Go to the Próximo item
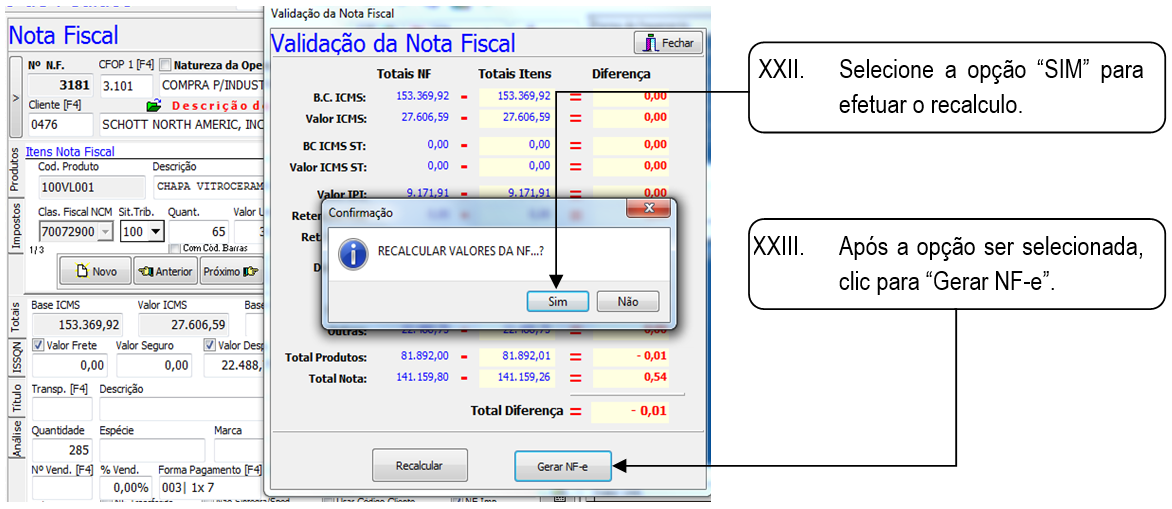The height and width of the screenshot is (509, 1172). [x=230, y=271]
